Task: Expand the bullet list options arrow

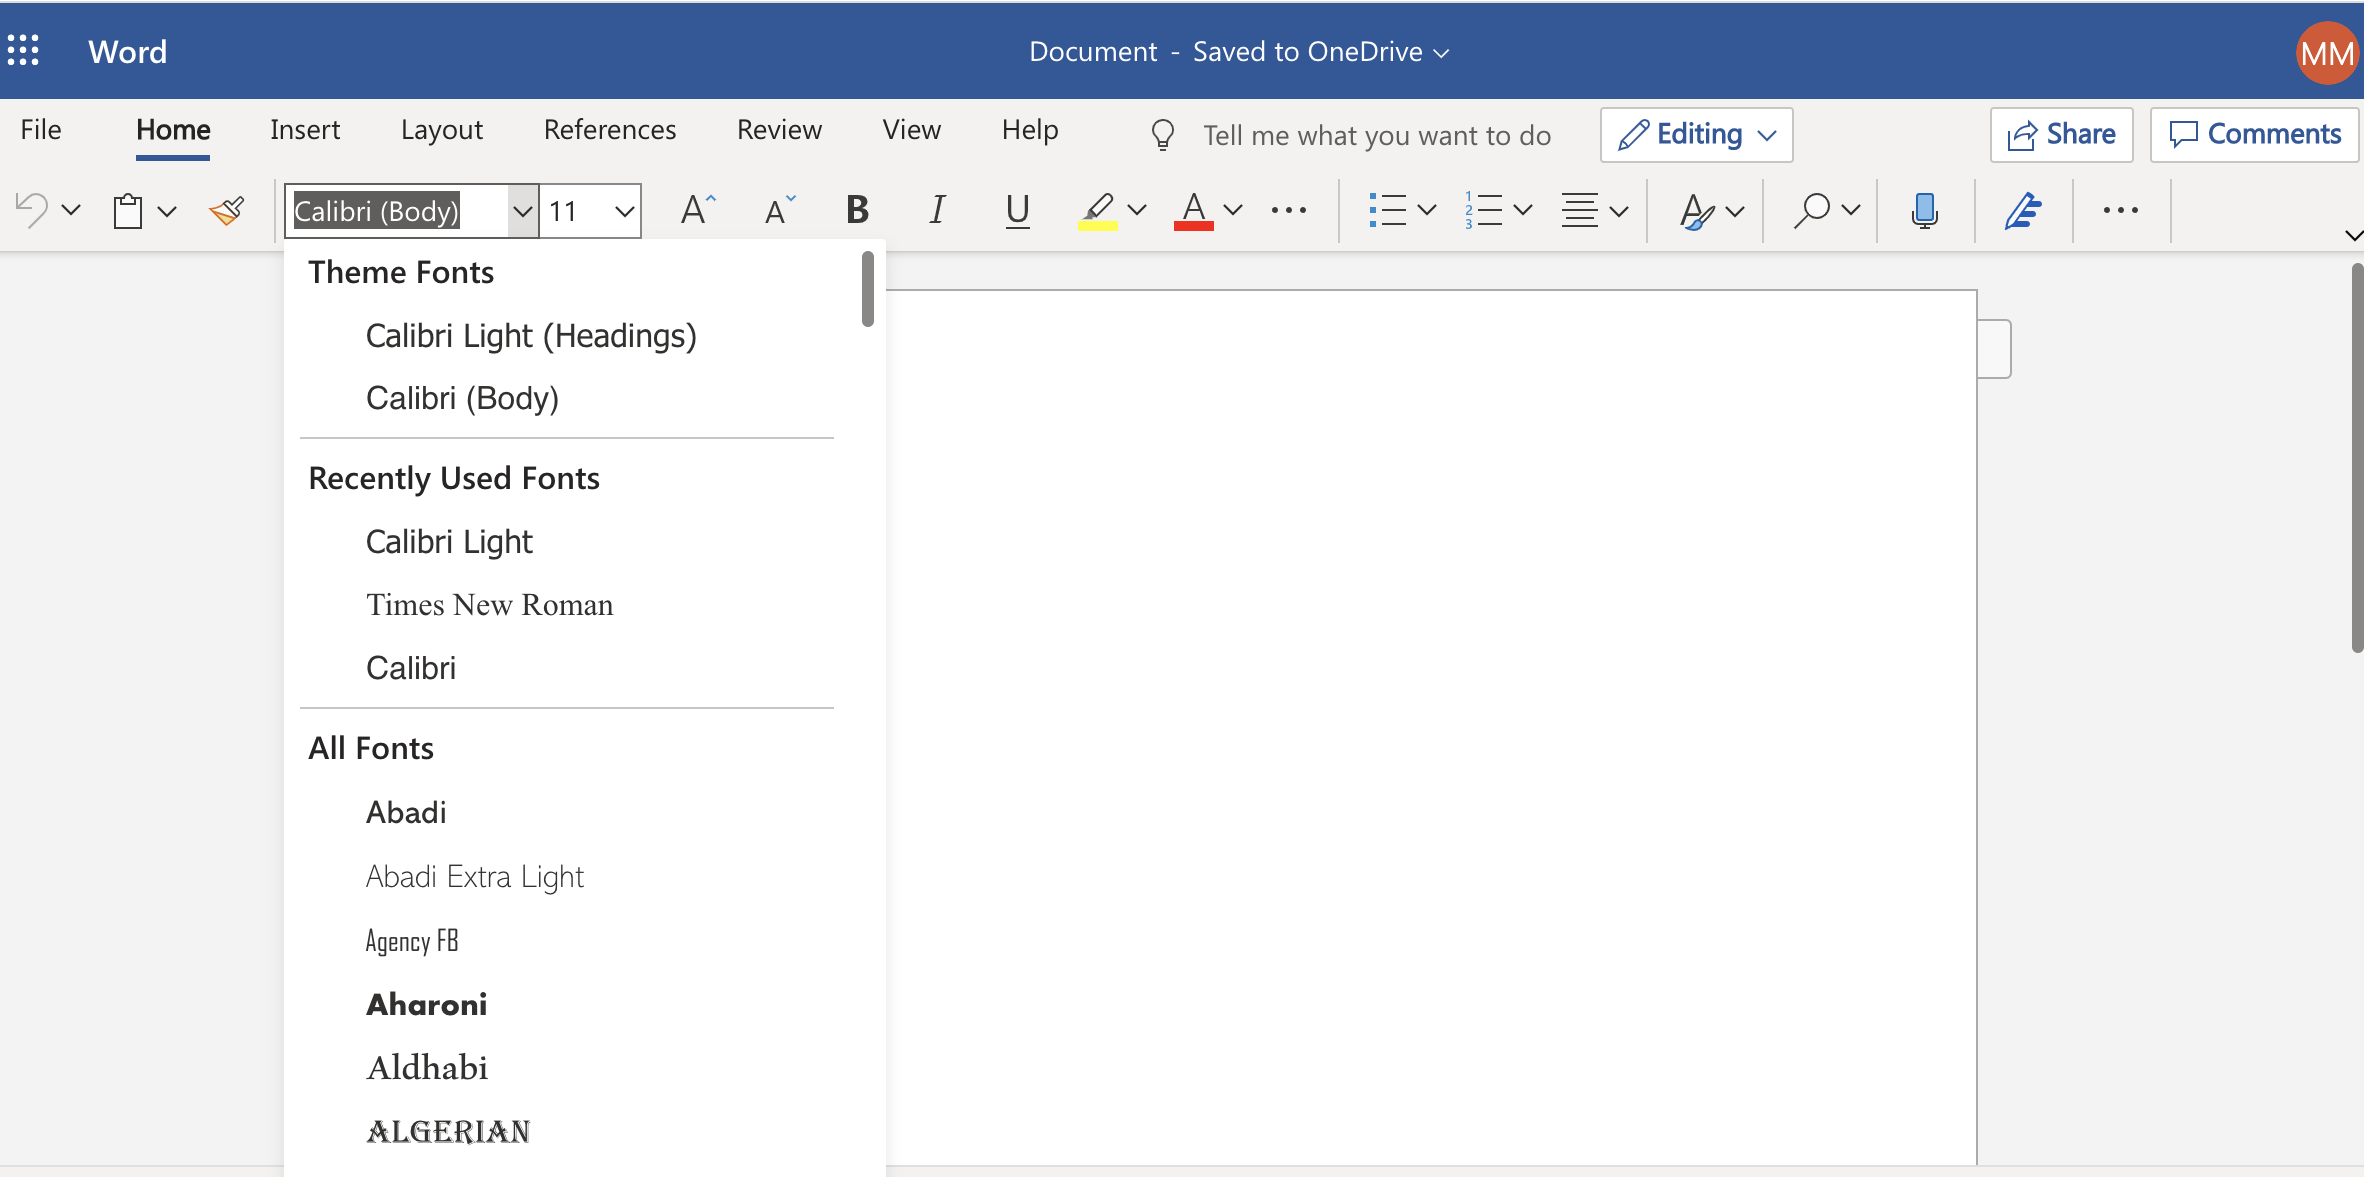Action: pyautogui.click(x=1427, y=210)
